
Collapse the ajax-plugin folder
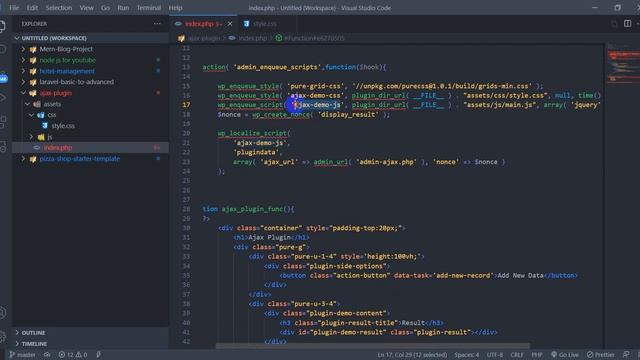click(23, 93)
